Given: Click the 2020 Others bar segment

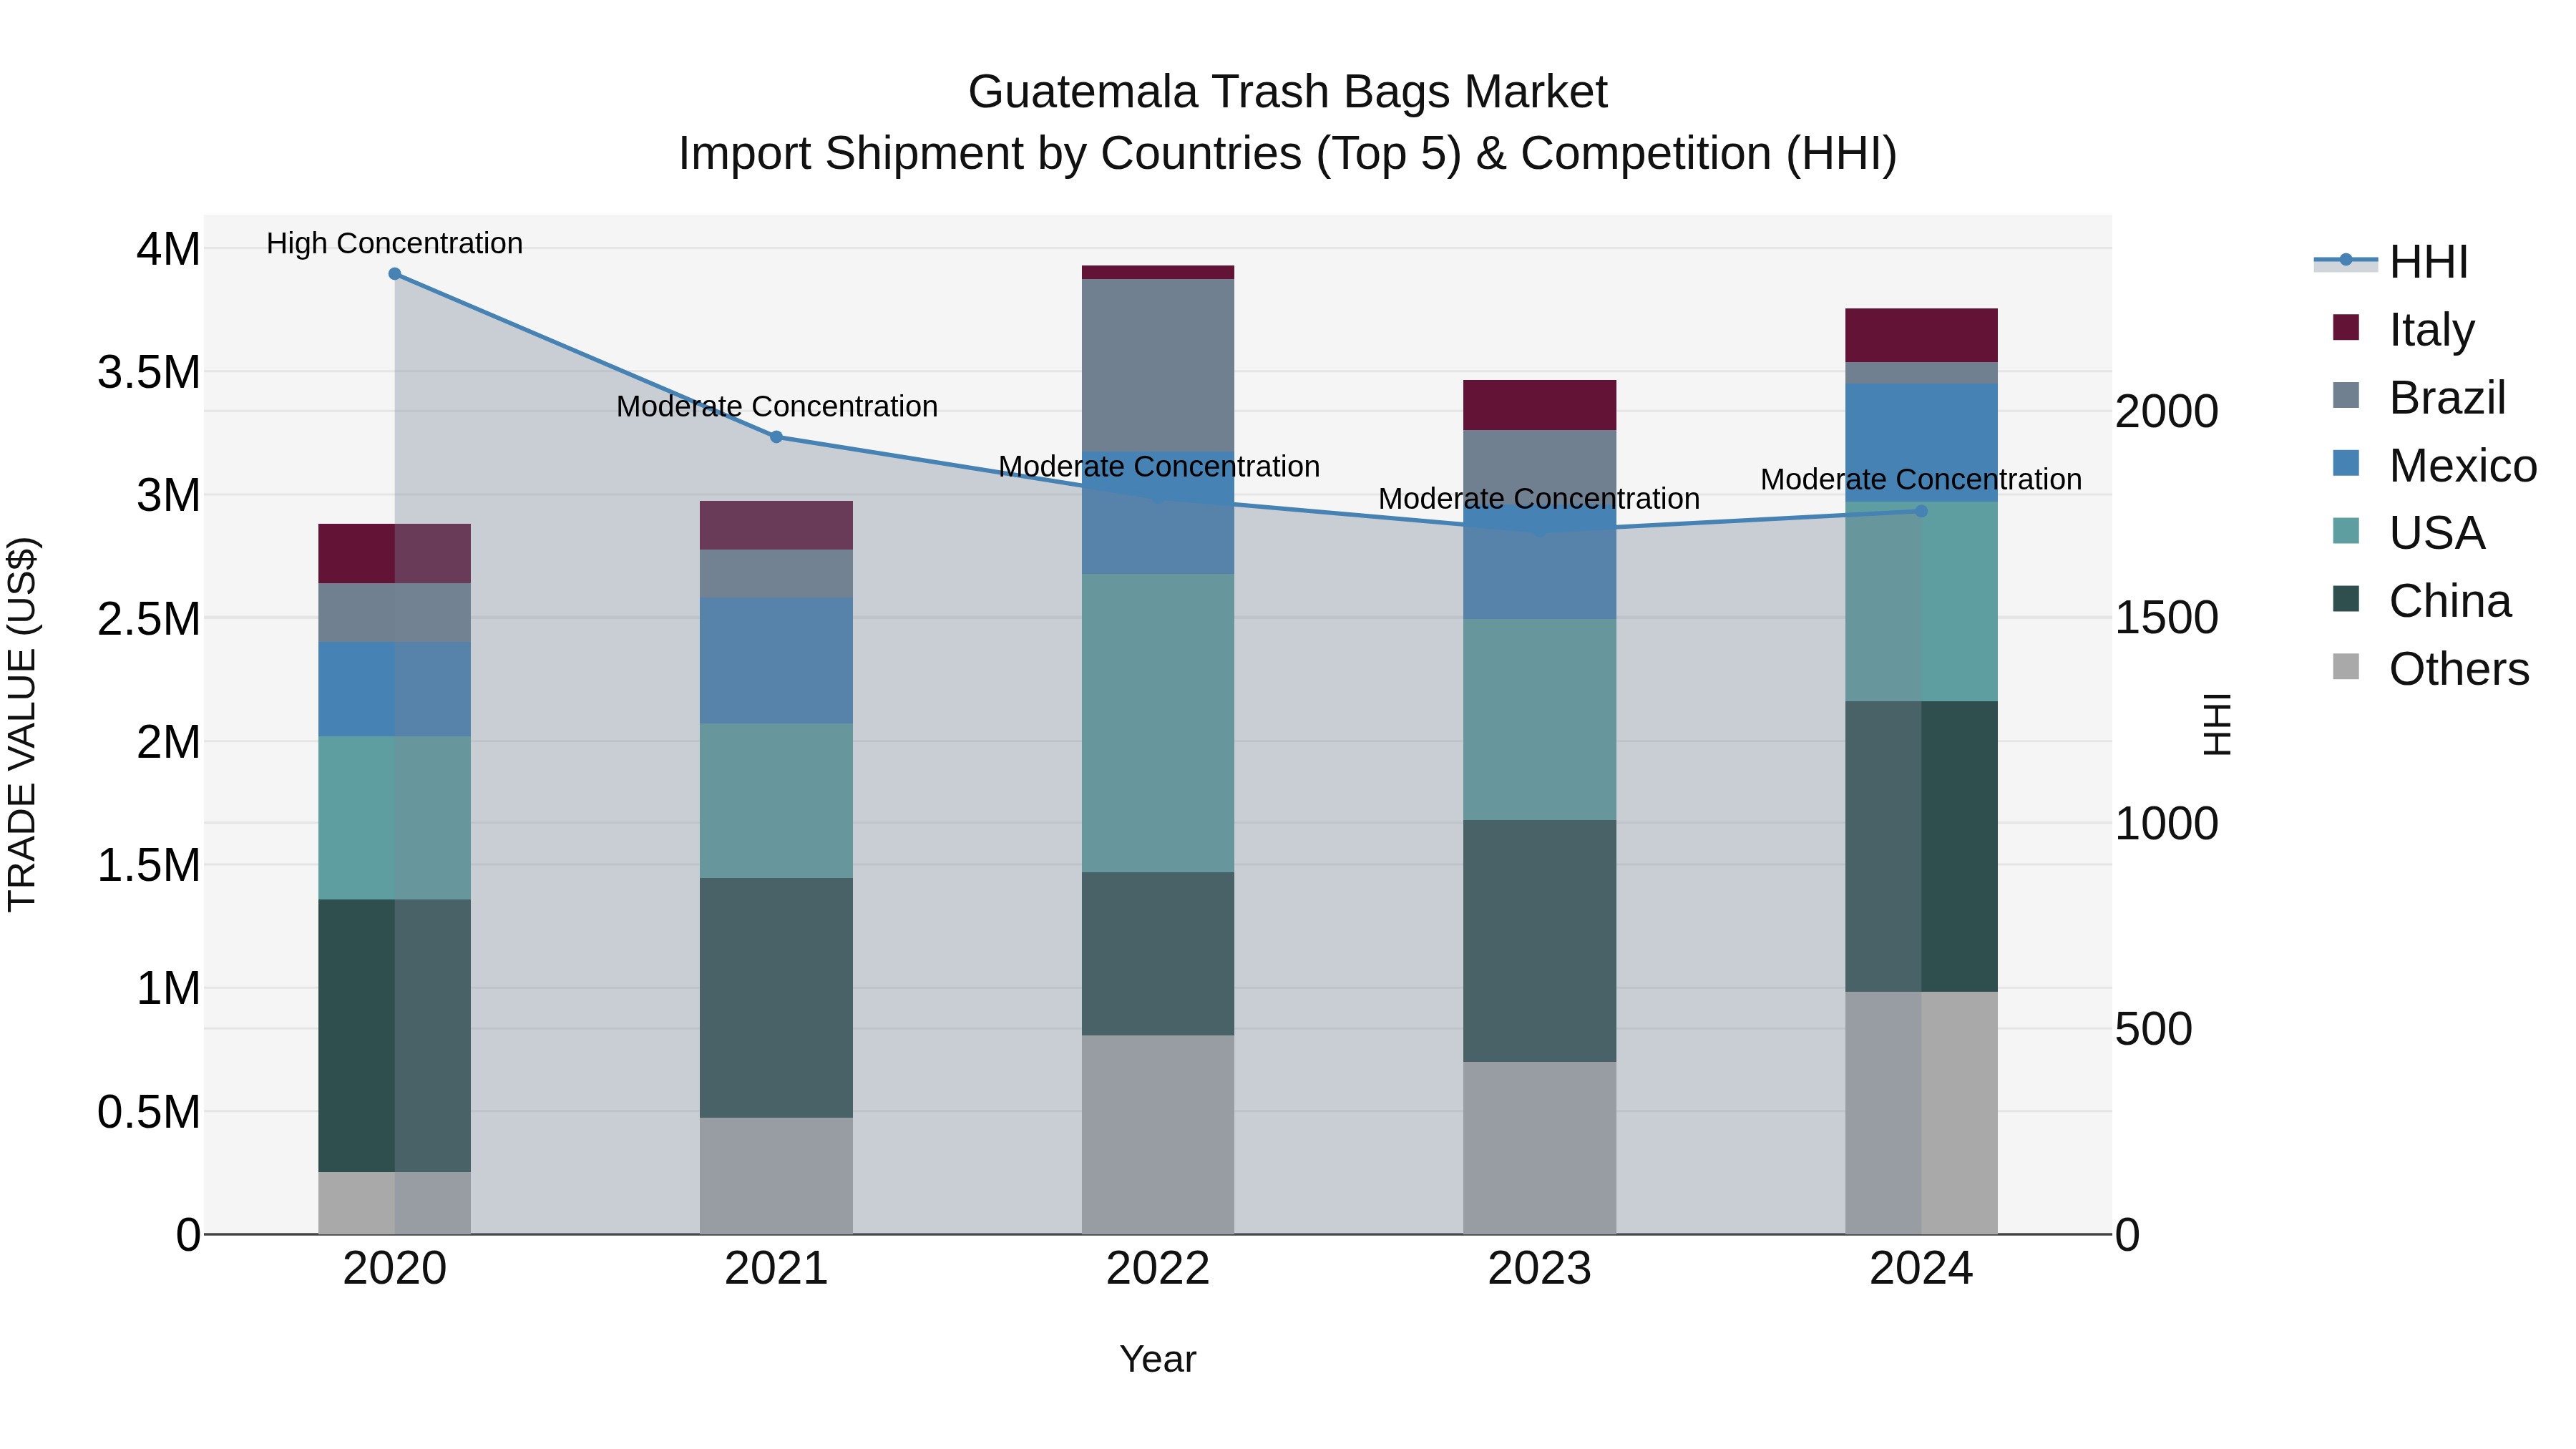Looking at the screenshot, I should coord(395,1203).
